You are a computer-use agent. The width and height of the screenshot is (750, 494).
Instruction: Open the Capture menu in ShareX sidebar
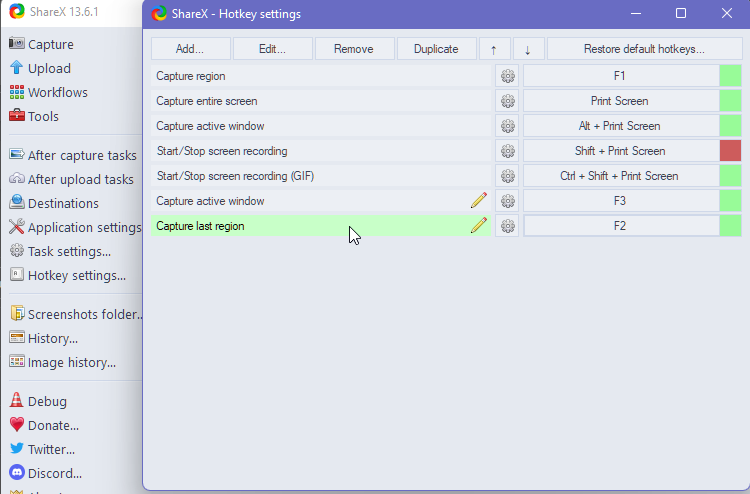click(50, 44)
